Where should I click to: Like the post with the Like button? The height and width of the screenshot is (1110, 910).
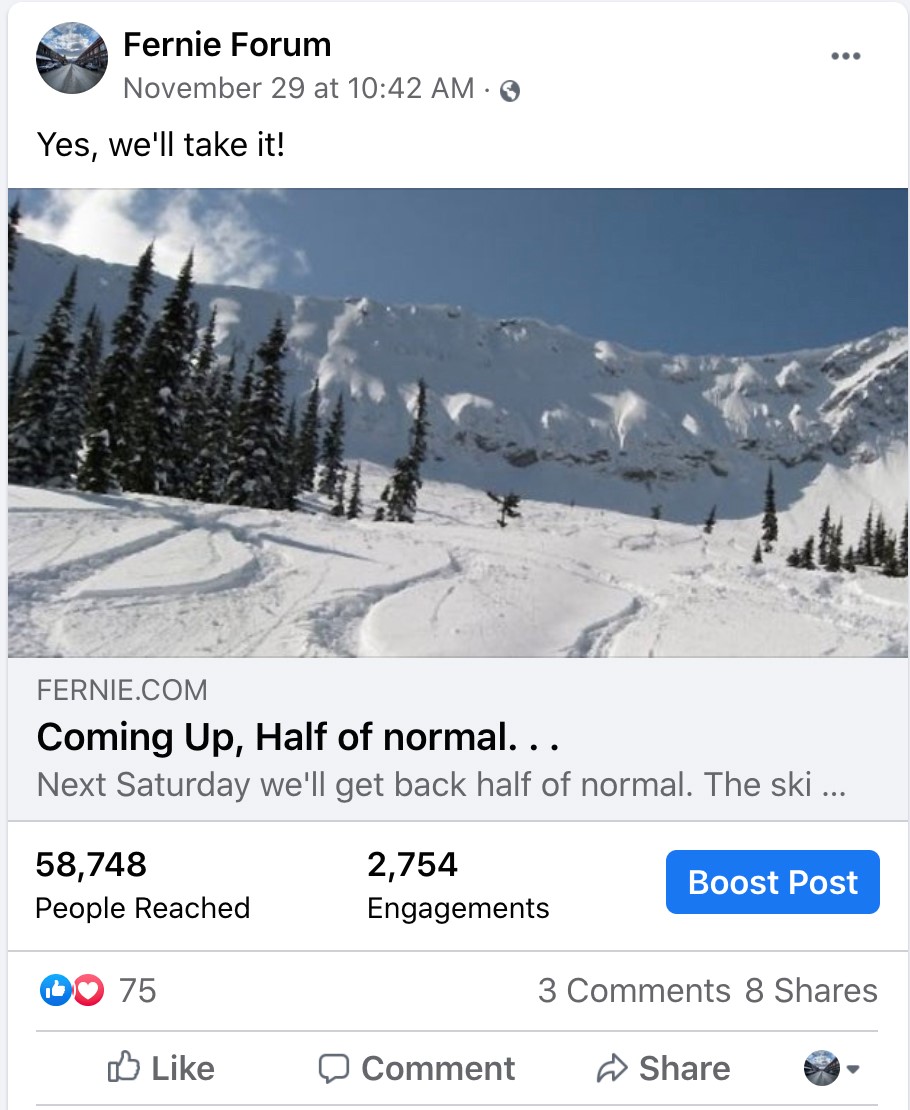coord(161,1068)
